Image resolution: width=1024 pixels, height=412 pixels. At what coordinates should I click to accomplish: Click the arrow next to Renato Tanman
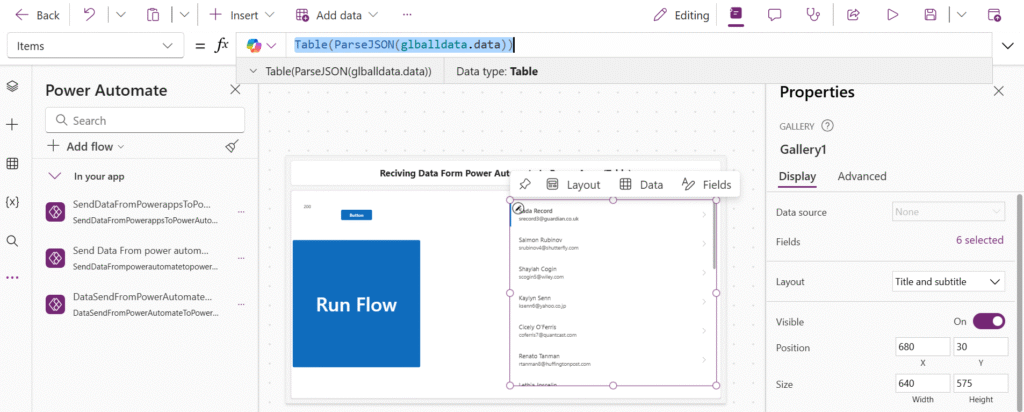[704, 360]
